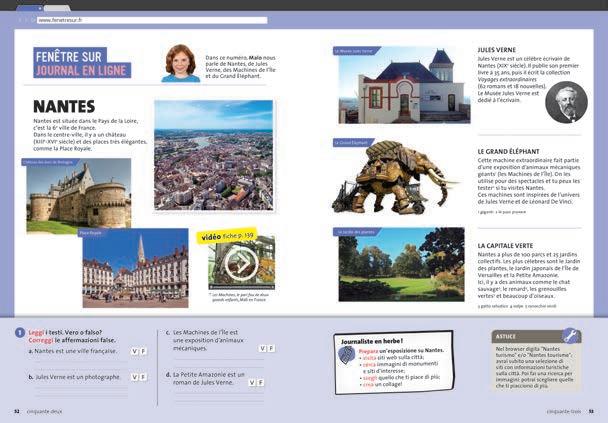The height and width of the screenshot is (423, 608).
Task: Mark F for 'Nantes est une ville française'
Action: [x=143, y=352]
